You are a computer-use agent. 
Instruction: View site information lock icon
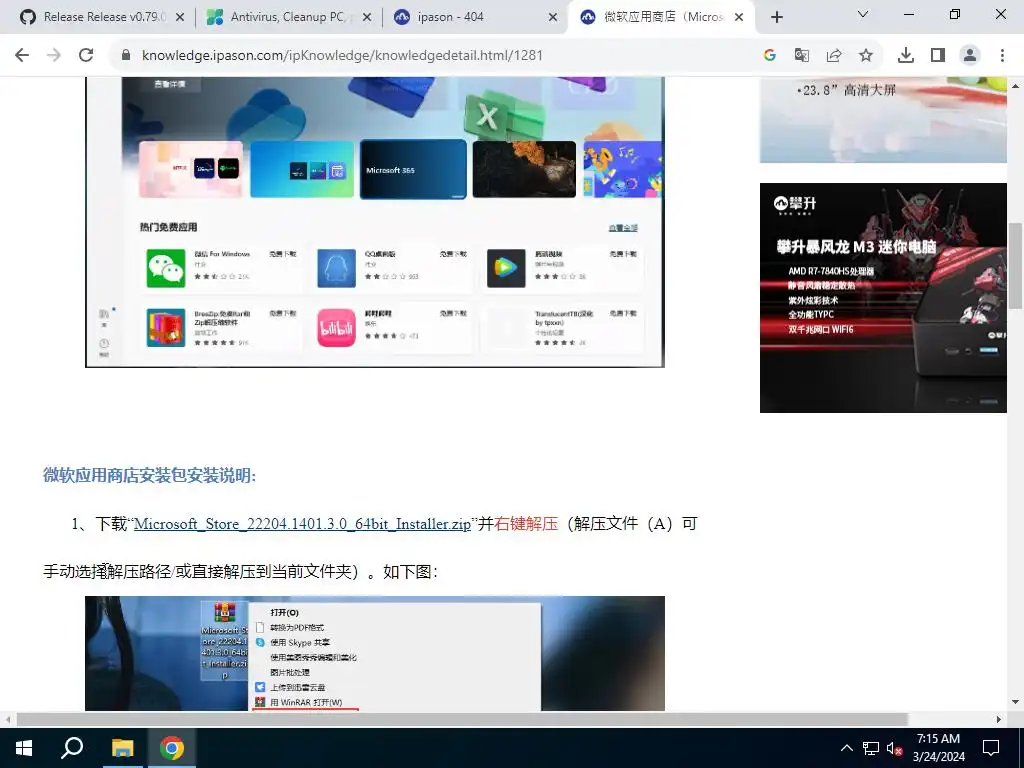126,56
